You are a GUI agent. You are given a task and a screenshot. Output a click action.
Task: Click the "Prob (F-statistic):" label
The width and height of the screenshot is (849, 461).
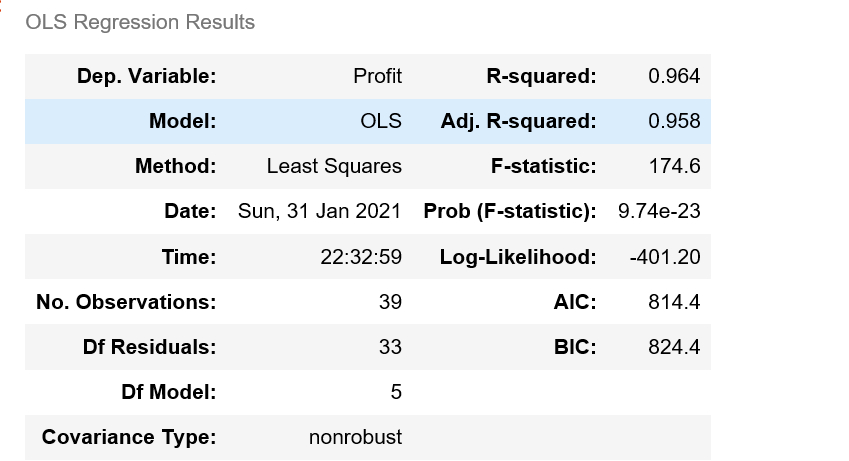(510, 212)
